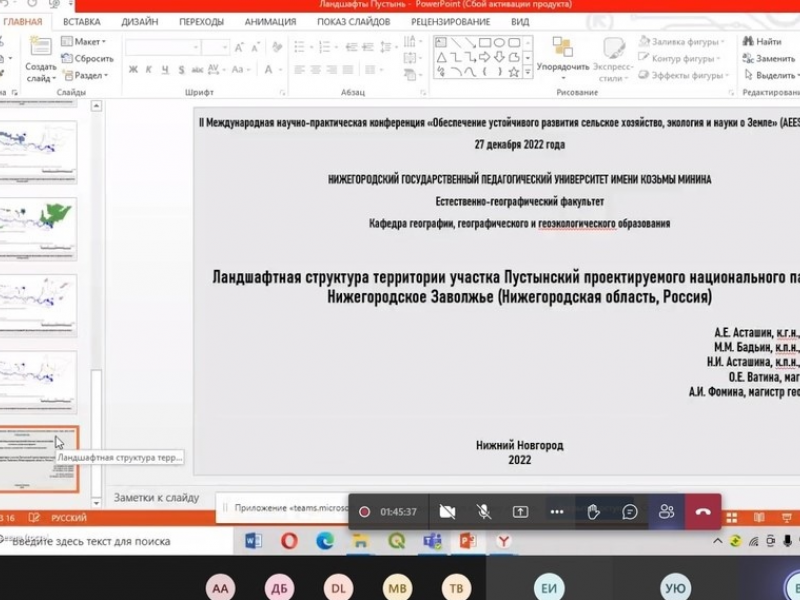Open more actions in Teams call bar
Image resolution: width=800 pixels, height=600 pixels.
tap(557, 511)
